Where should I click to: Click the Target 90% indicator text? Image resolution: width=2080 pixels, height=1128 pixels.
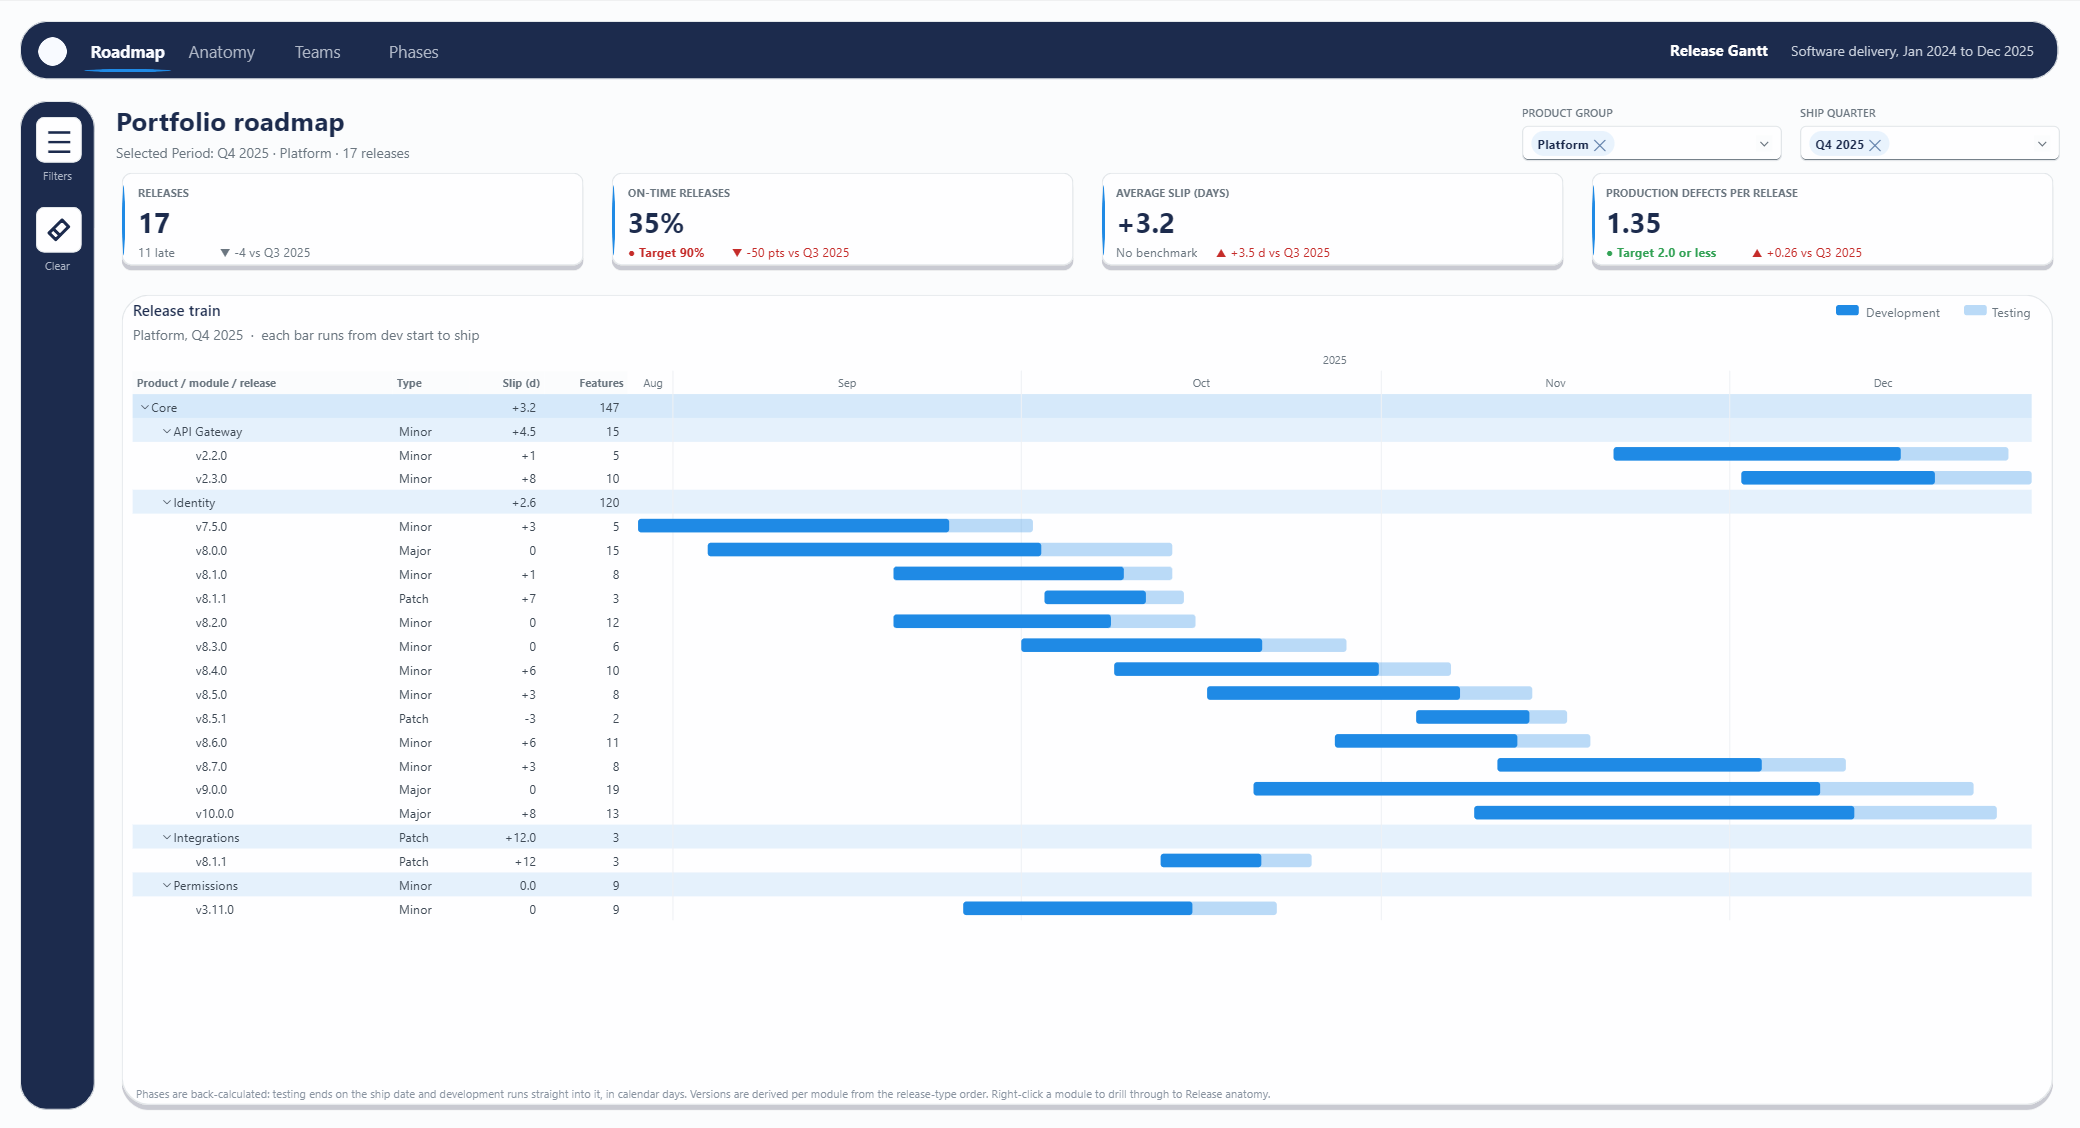tap(671, 253)
